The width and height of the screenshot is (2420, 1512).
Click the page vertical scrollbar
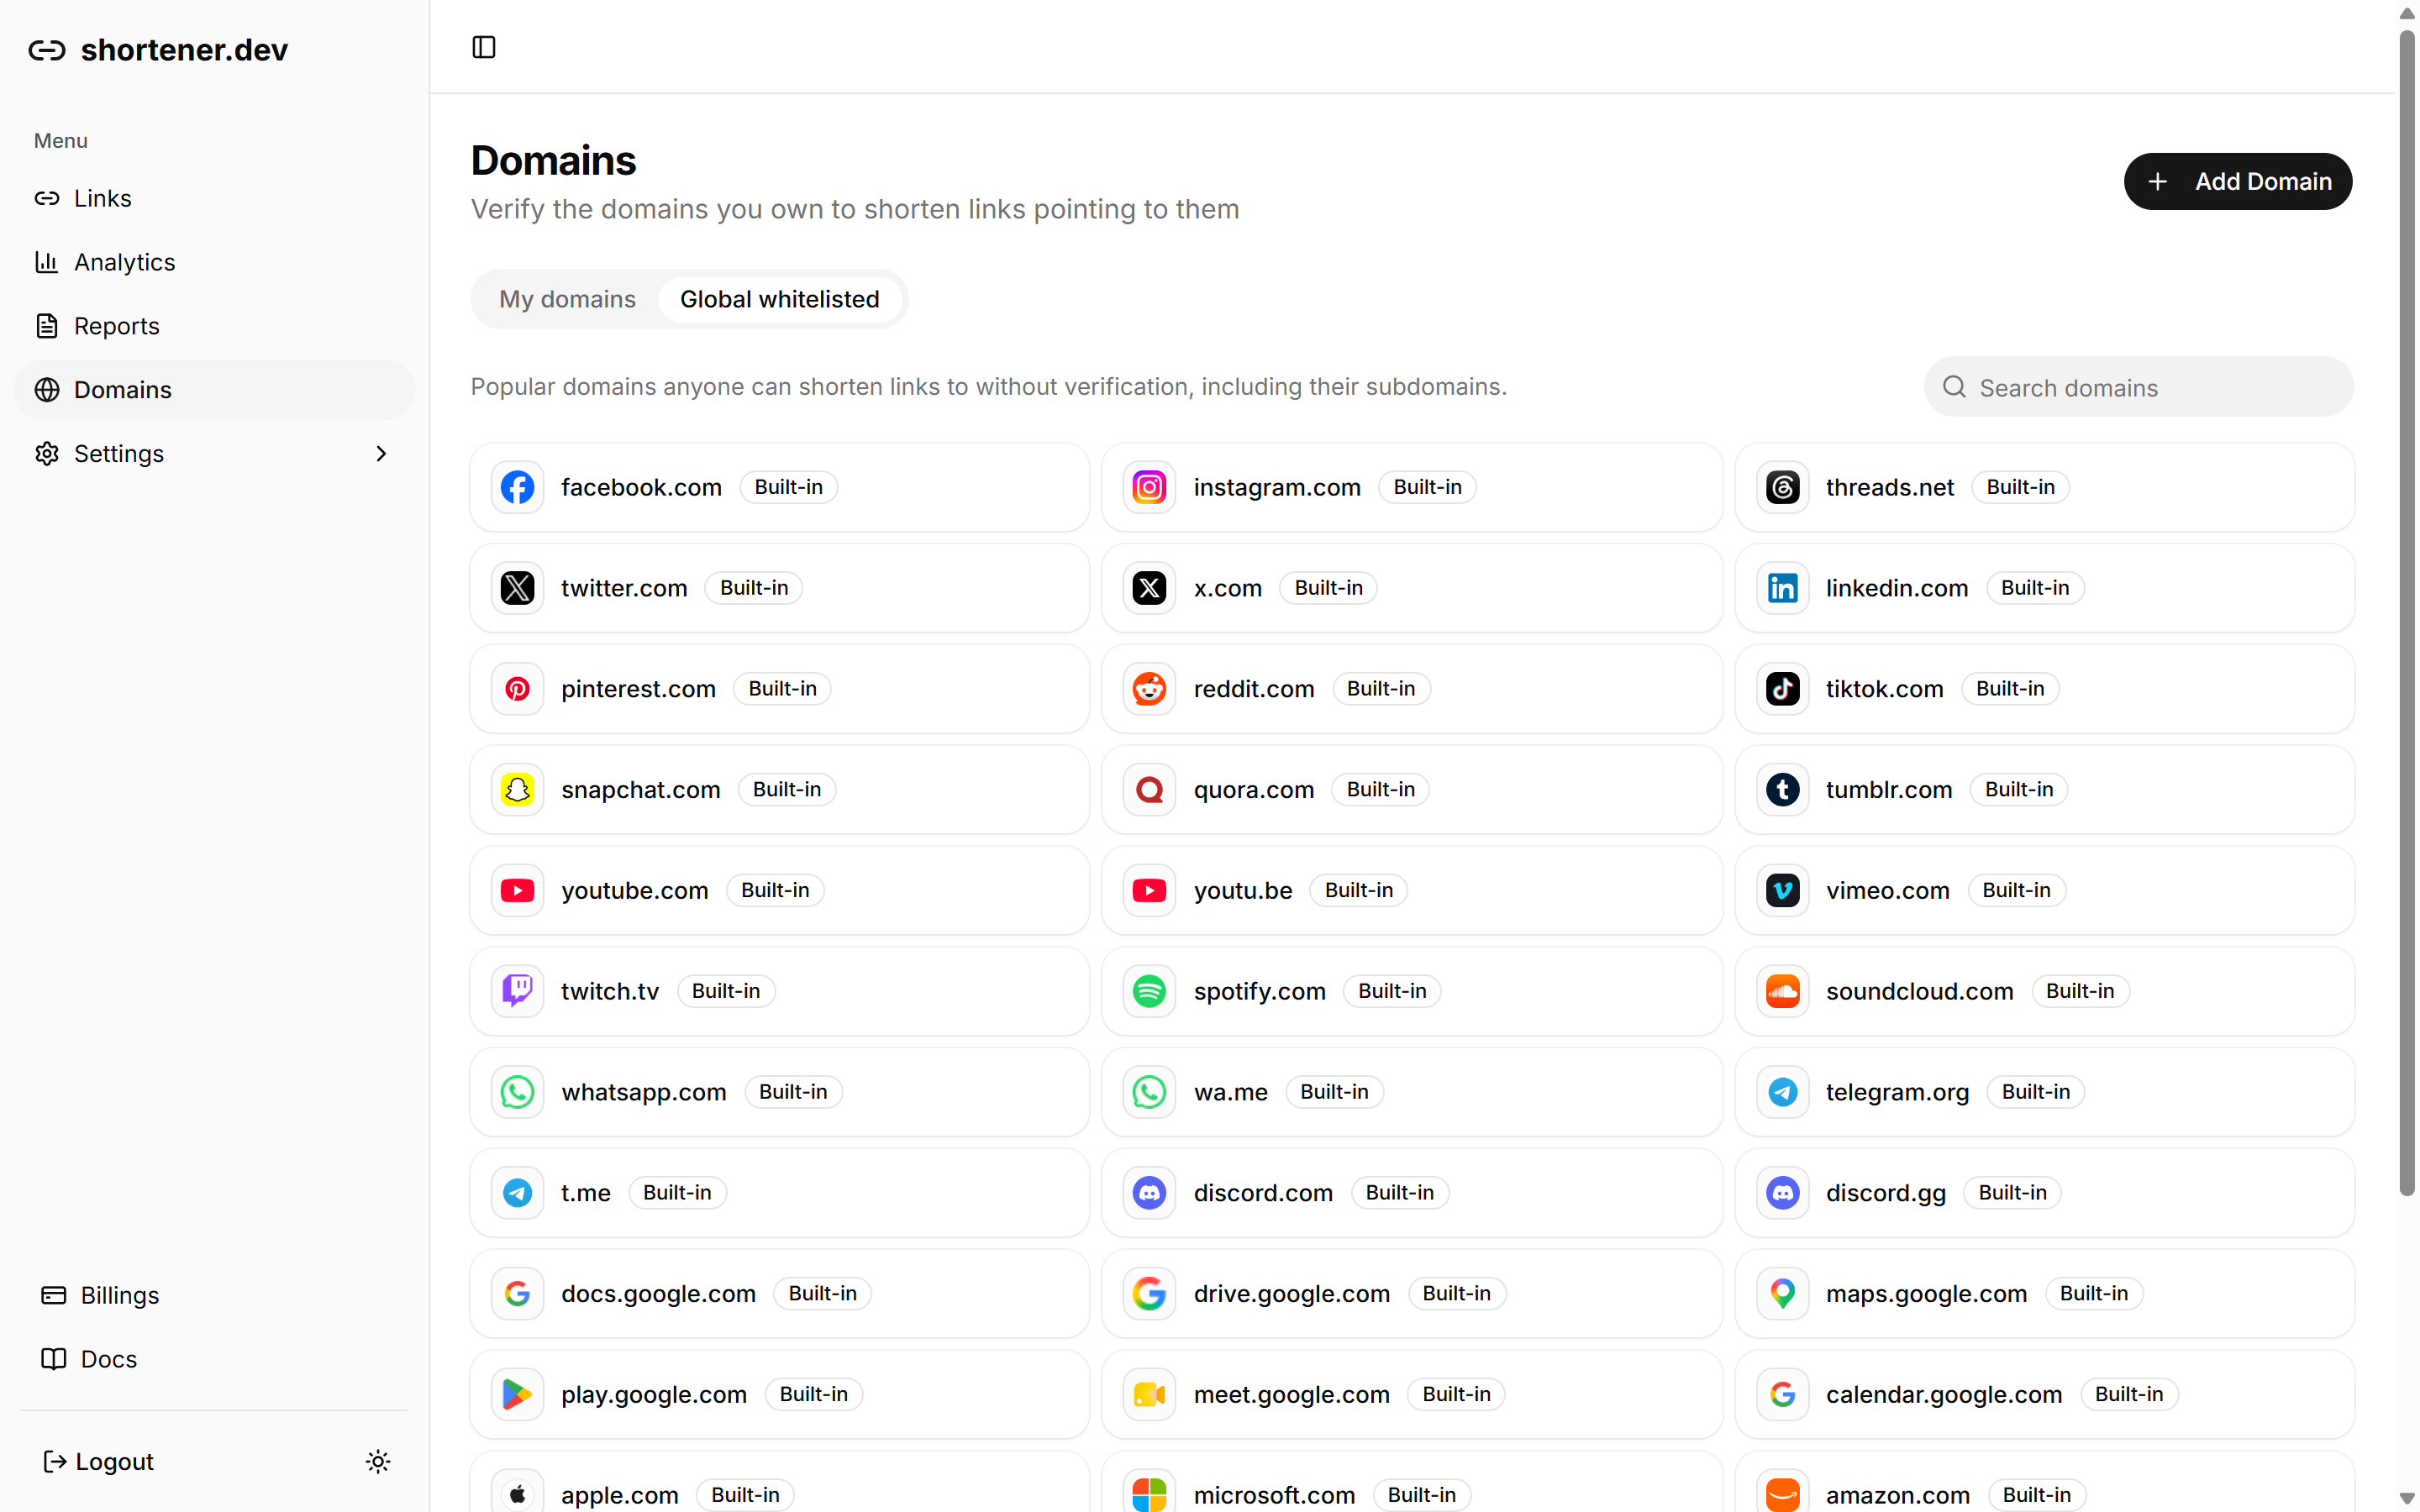tap(2407, 612)
